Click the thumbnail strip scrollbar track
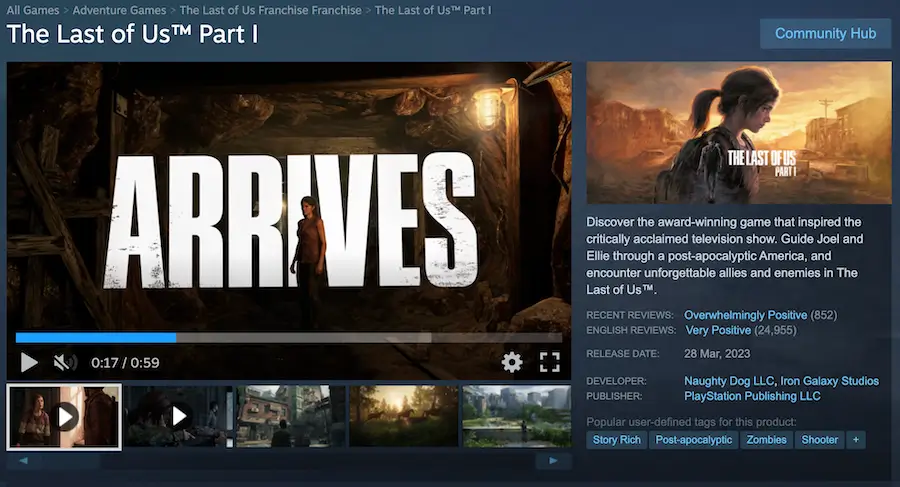900x487 pixels. click(288, 461)
